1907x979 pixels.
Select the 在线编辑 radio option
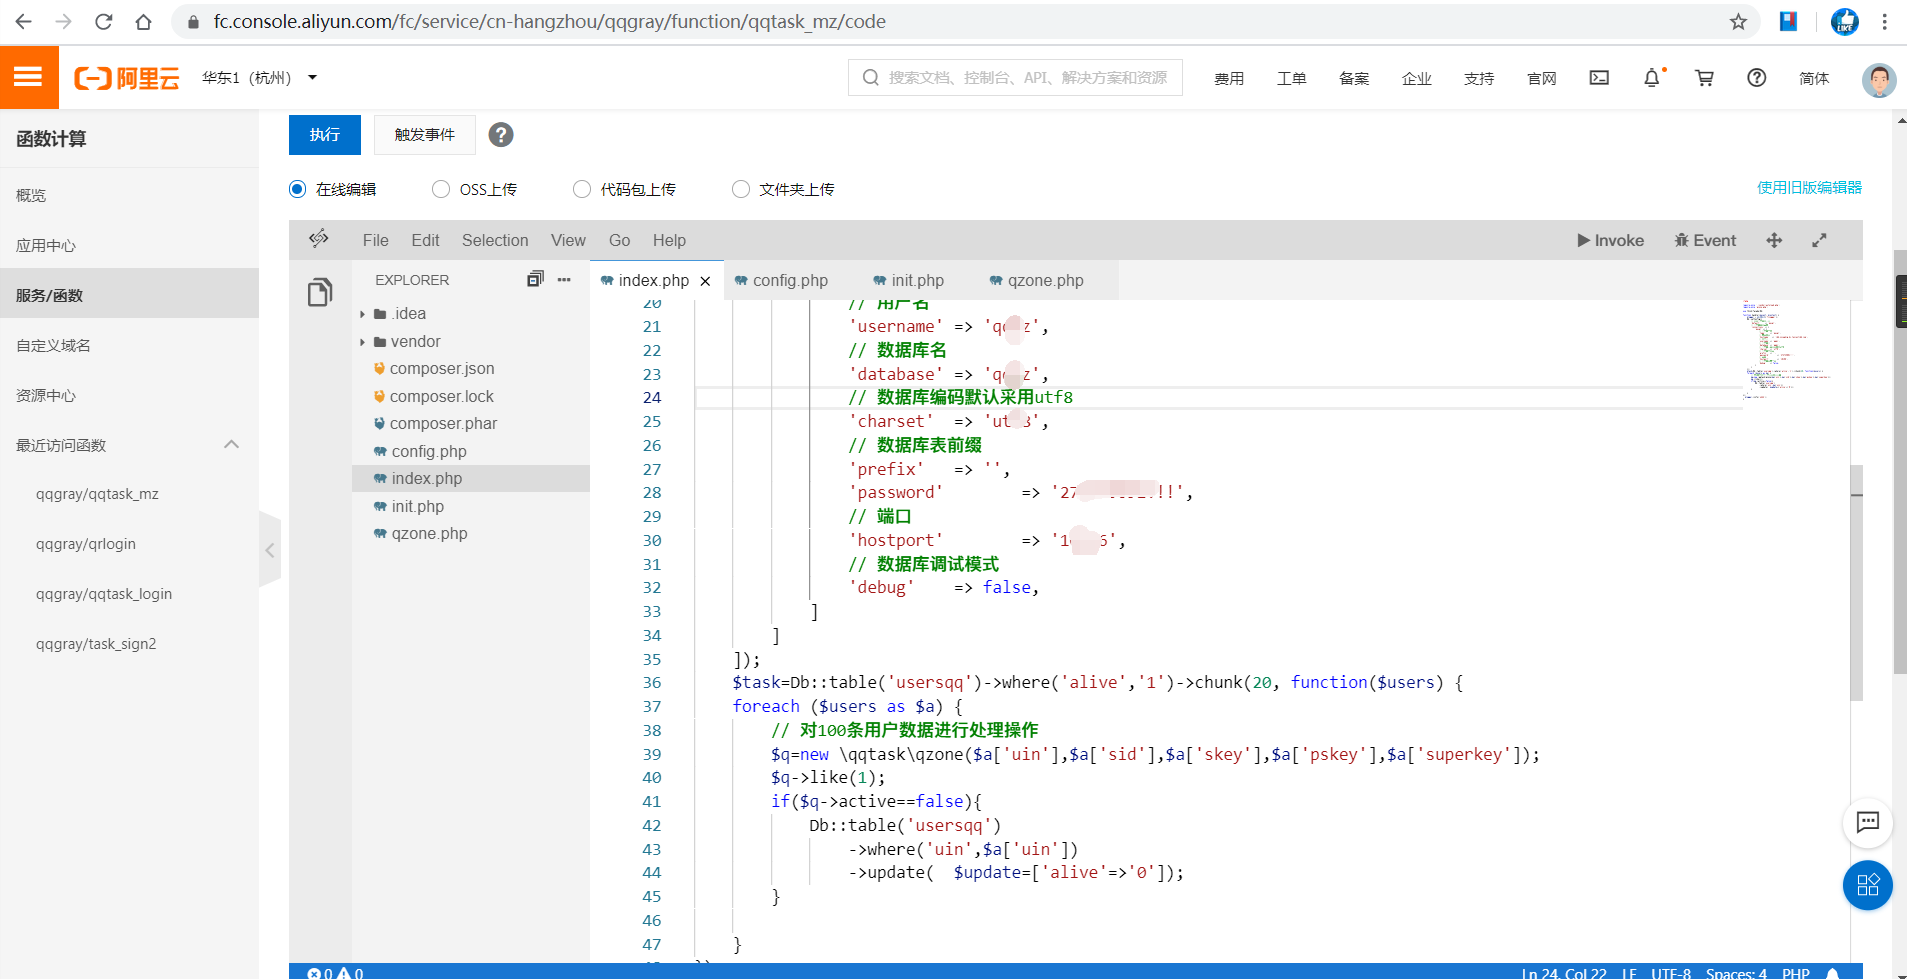298,189
